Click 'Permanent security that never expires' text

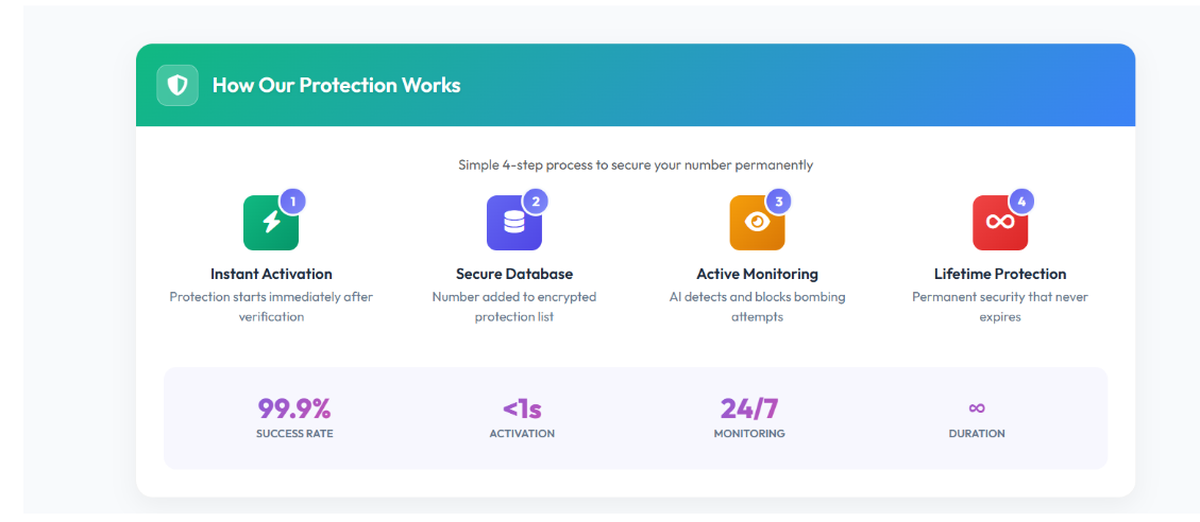click(x=1000, y=307)
